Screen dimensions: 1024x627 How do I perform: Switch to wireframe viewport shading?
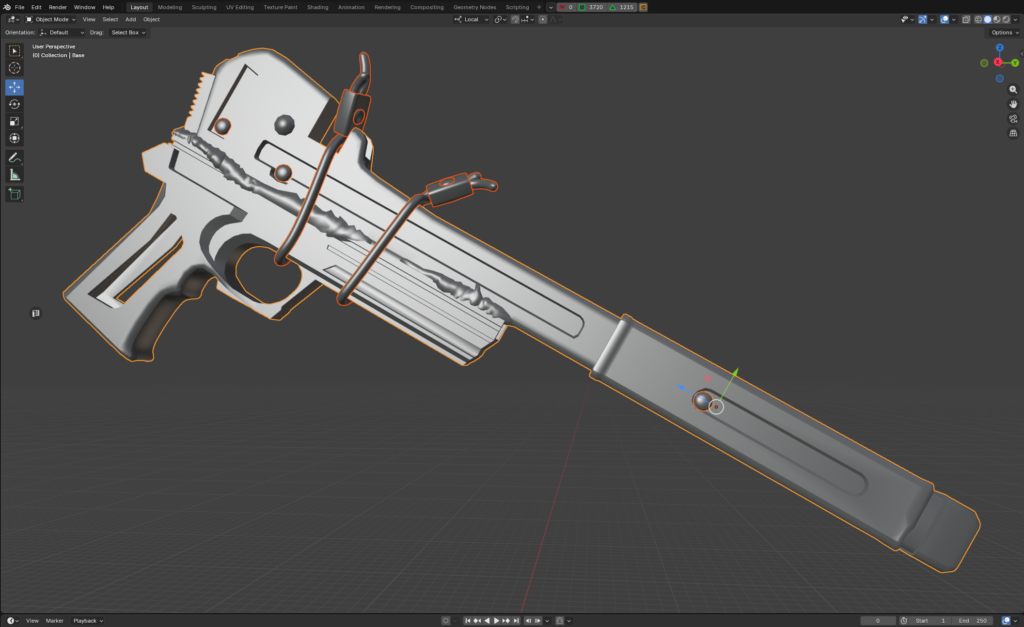(977, 19)
